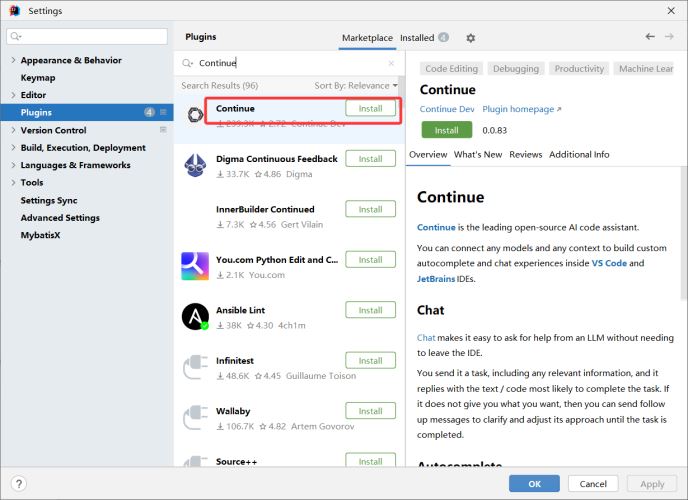Open the Plugin homepage link
Viewport: 688px width, 500px height.
click(x=521, y=109)
